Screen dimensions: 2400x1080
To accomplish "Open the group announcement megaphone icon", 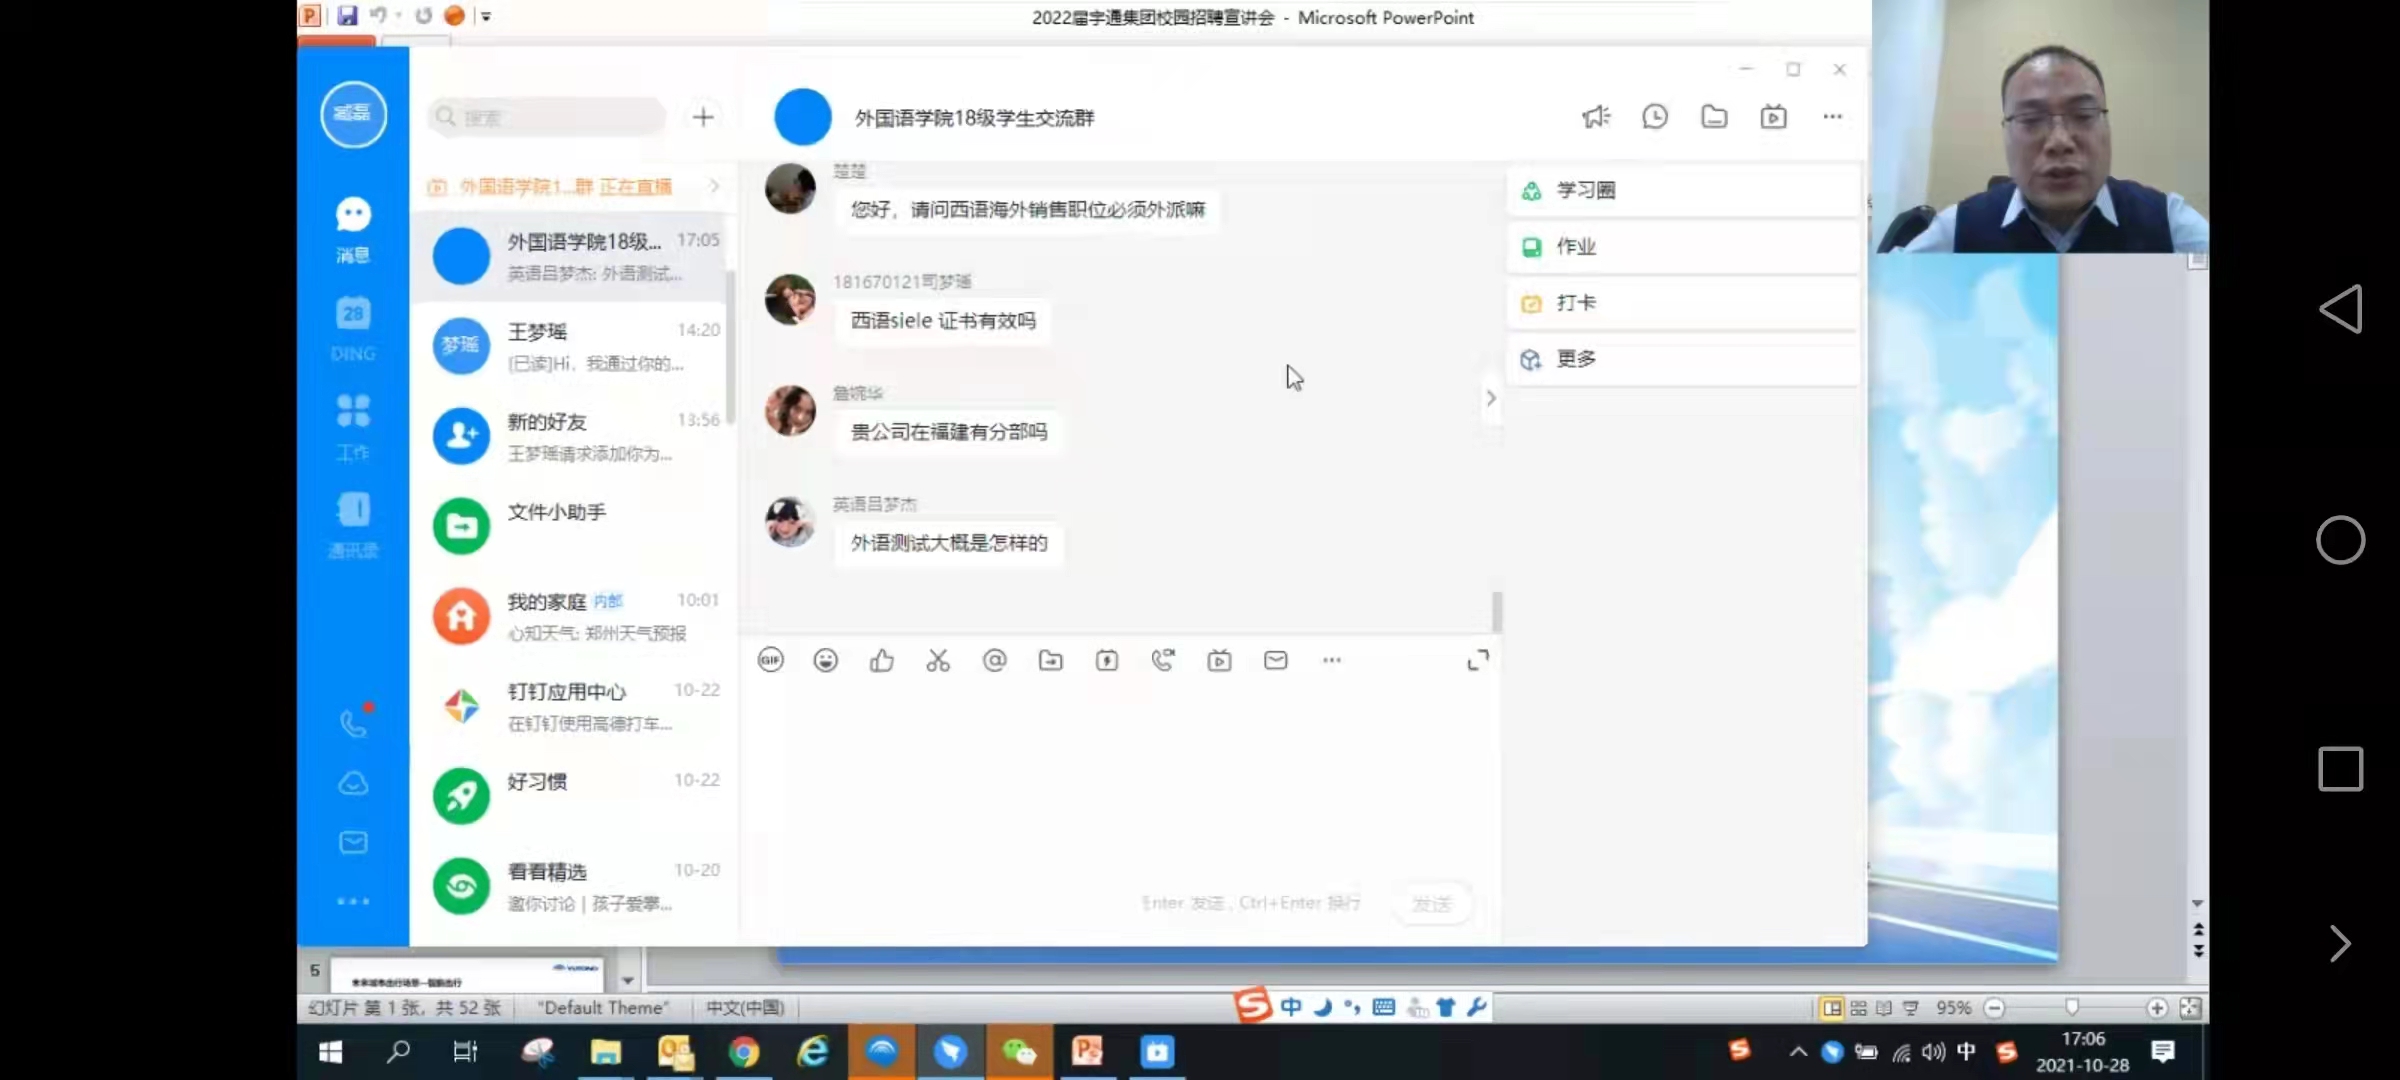I will click(x=1596, y=117).
